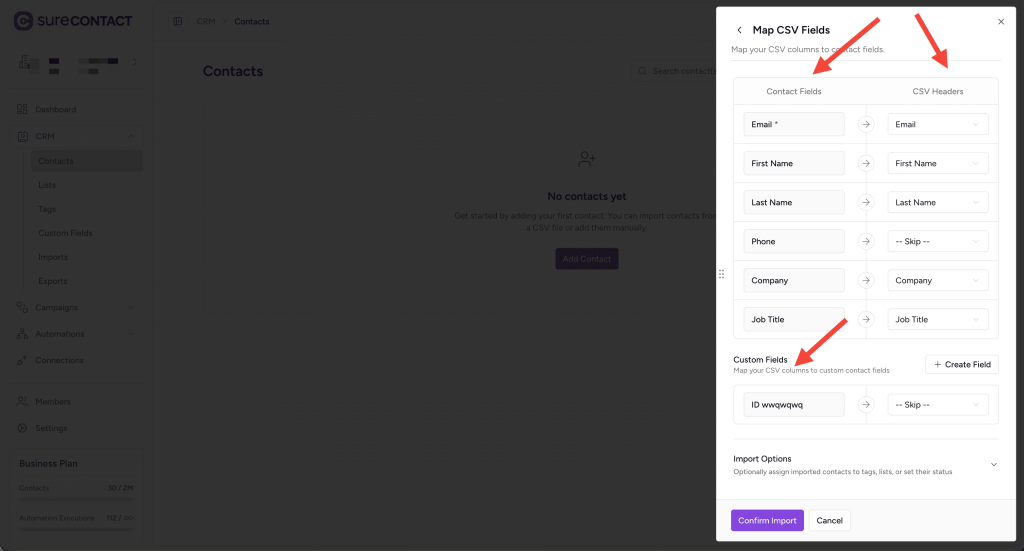Click the Dashboard icon in sidebar
Image resolution: width=1024 pixels, height=551 pixels.
pyautogui.click(x=23, y=109)
